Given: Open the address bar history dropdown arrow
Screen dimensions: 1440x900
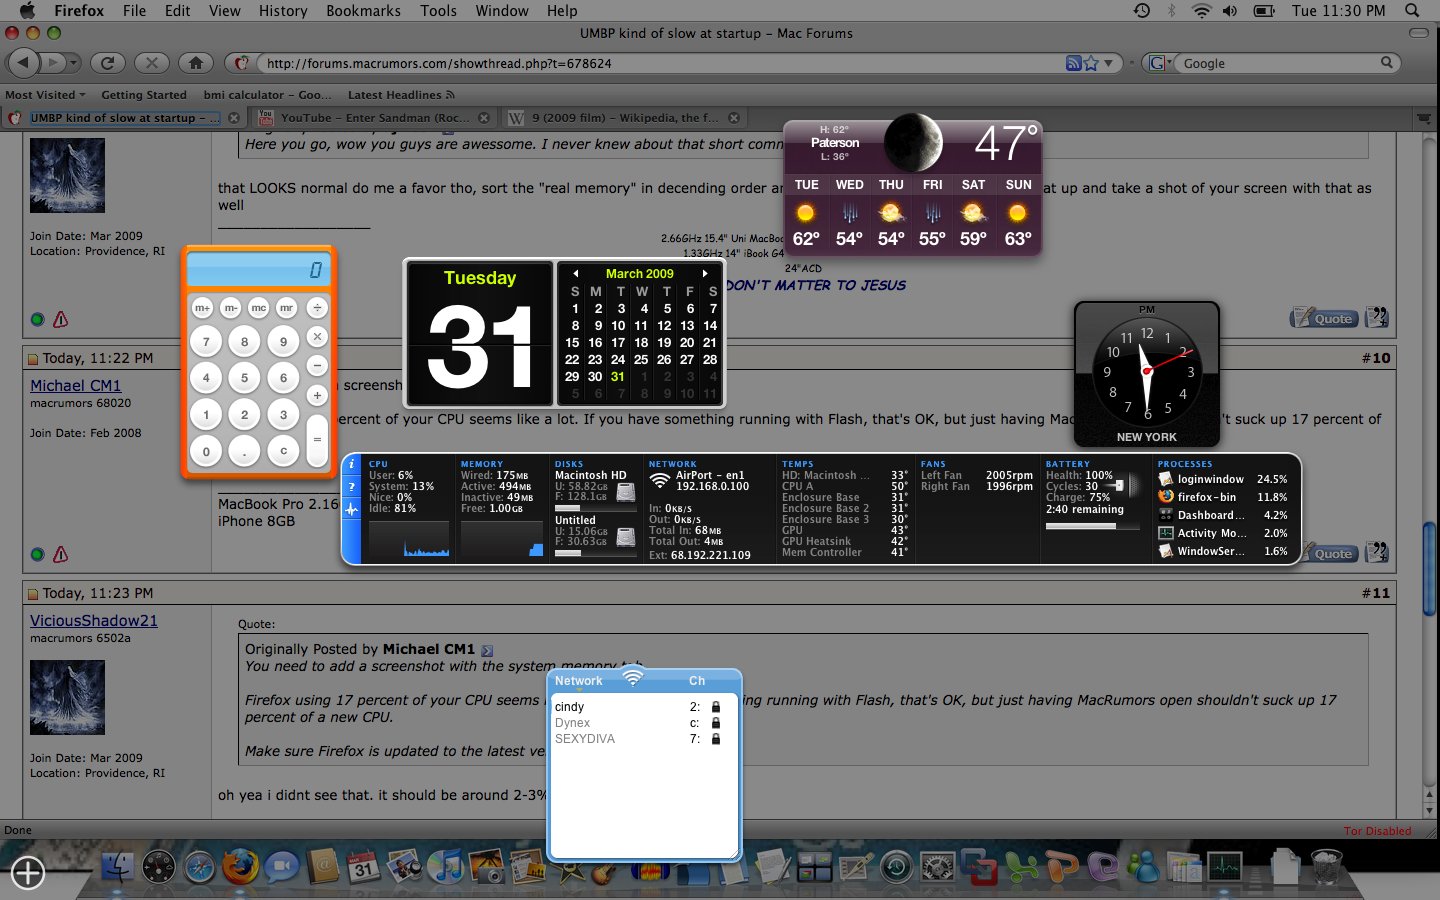Looking at the screenshot, I should click(x=1108, y=63).
